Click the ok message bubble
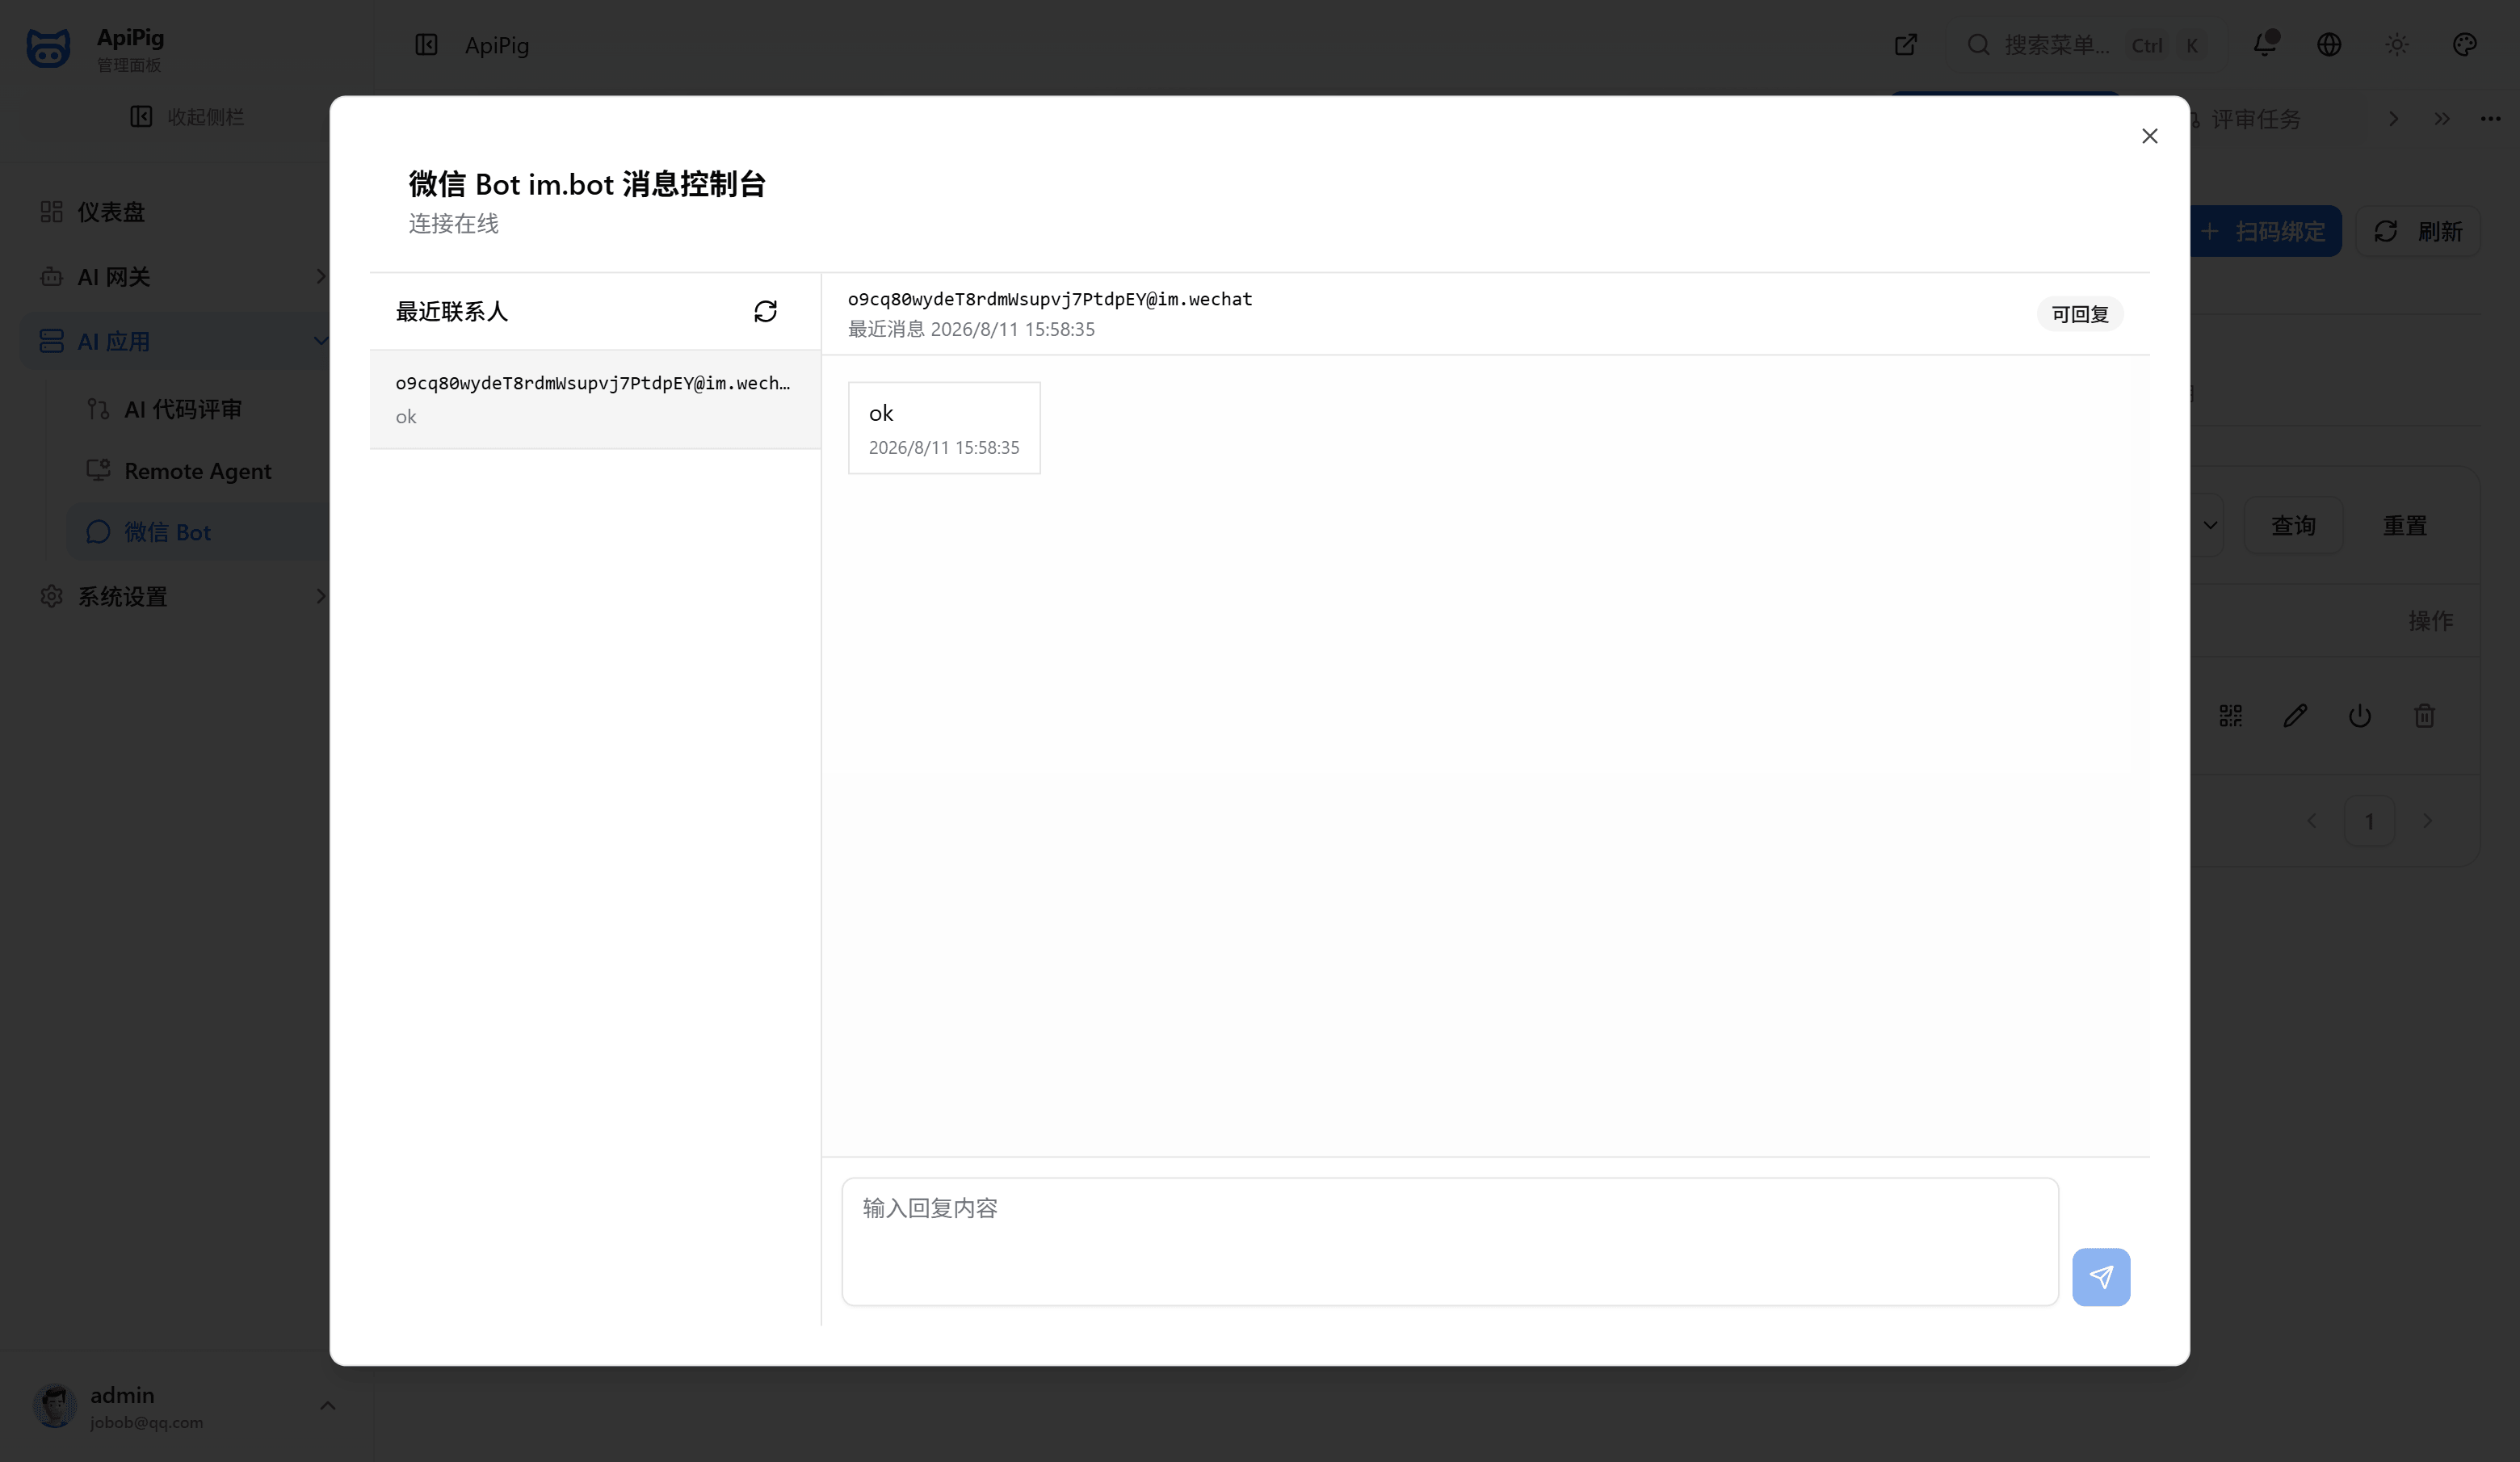The width and height of the screenshot is (2520, 1462). click(944, 428)
